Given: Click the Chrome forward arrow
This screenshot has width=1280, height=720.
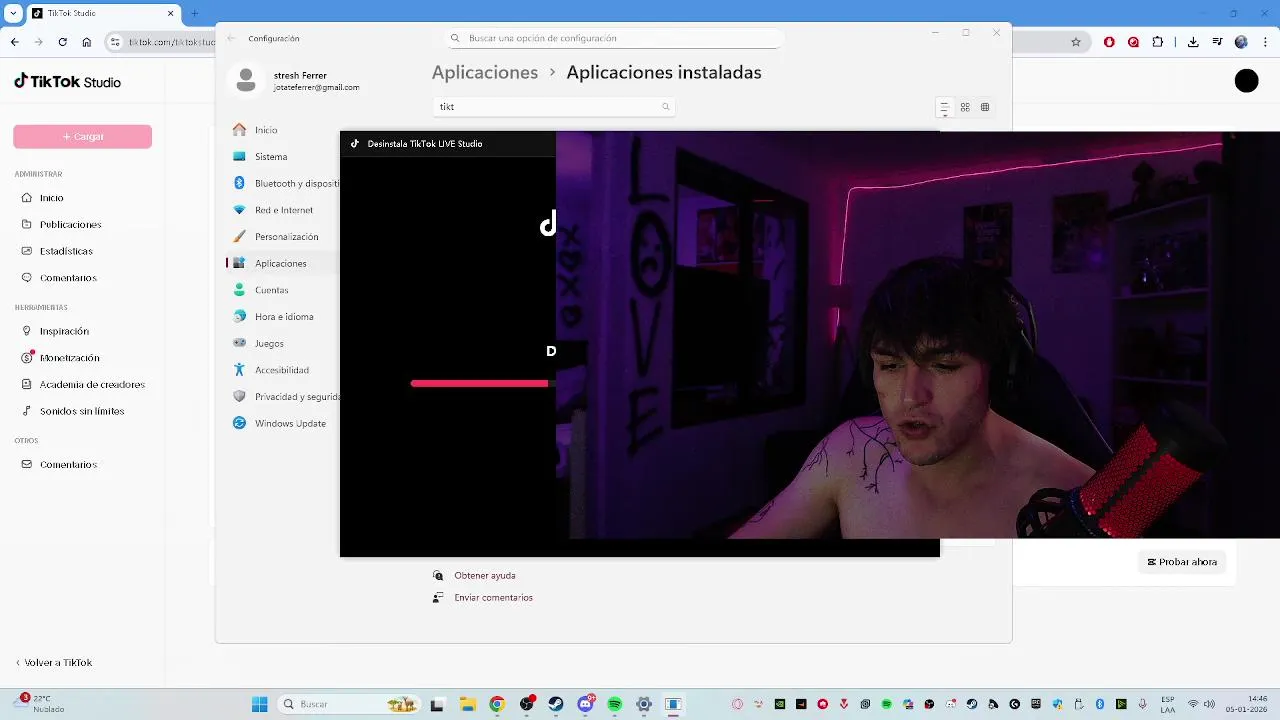Looking at the screenshot, I should click(38, 42).
